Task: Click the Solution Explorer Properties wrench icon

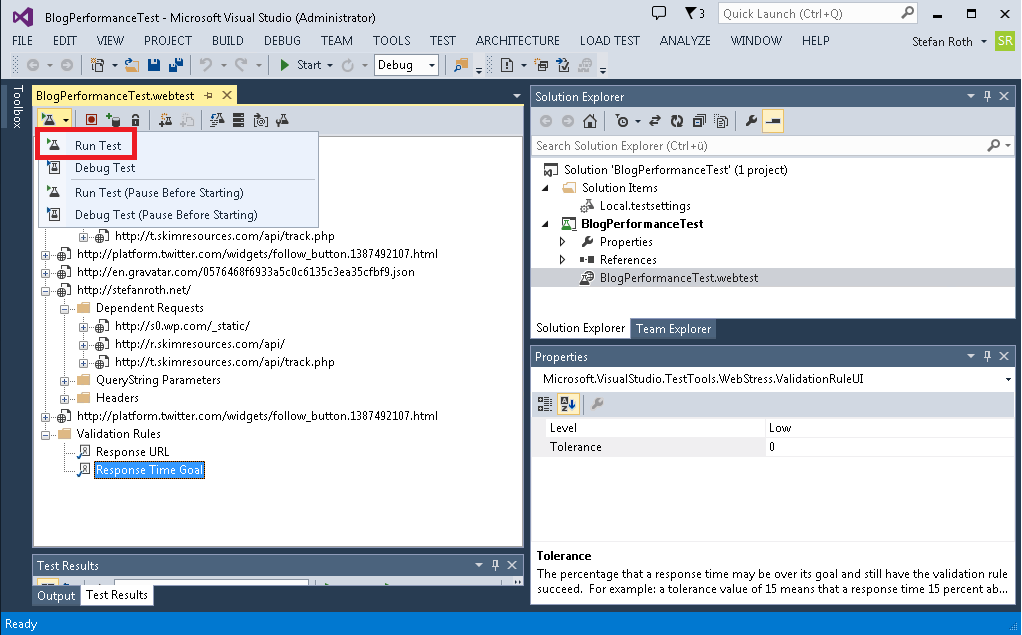Action: (751, 121)
